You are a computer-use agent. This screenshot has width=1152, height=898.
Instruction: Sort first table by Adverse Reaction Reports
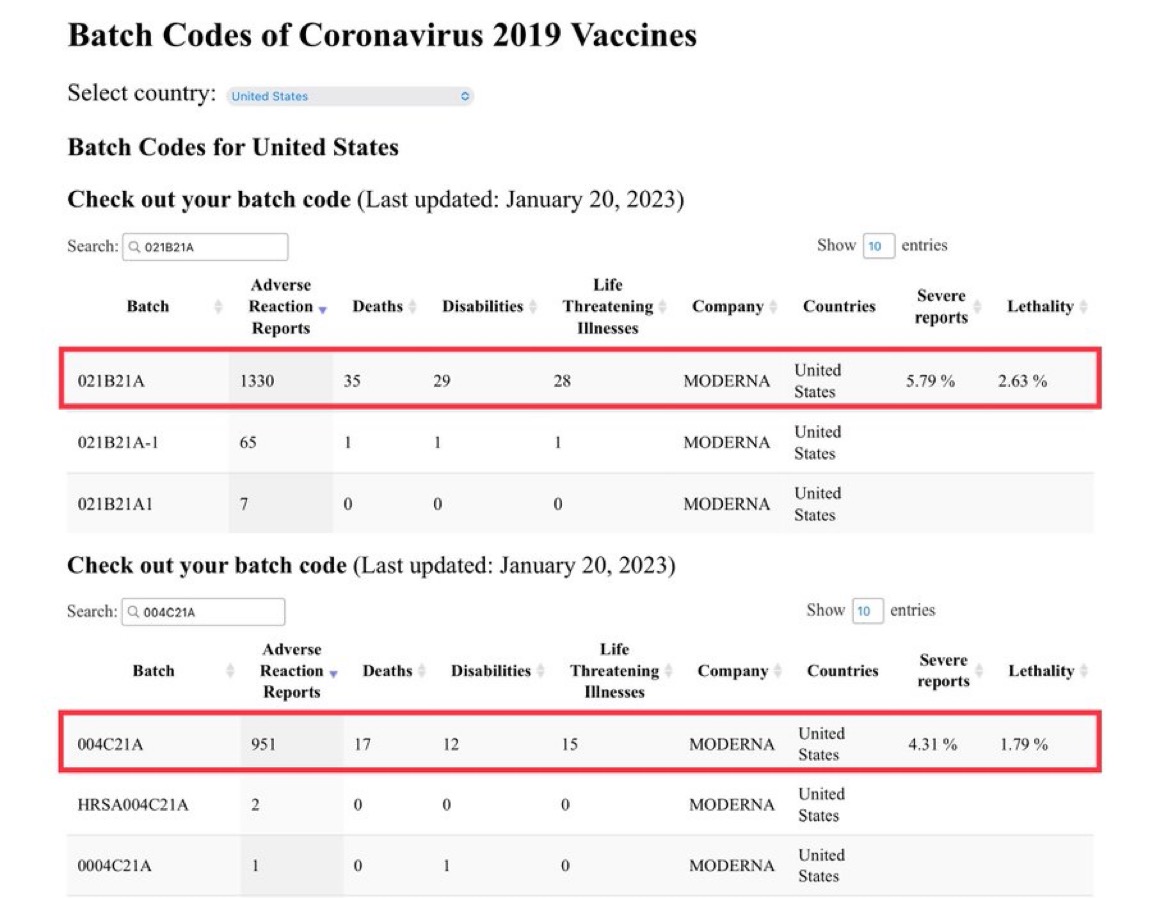click(x=281, y=307)
